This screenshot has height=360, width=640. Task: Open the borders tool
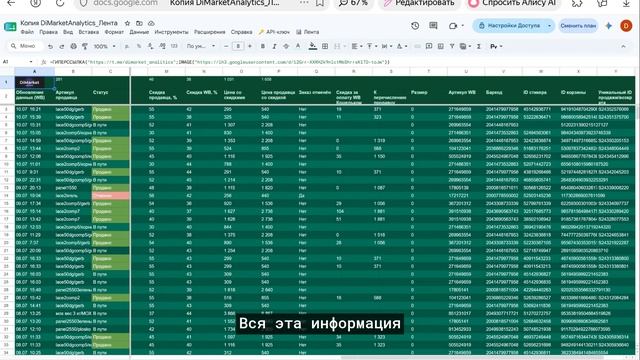[325, 47]
